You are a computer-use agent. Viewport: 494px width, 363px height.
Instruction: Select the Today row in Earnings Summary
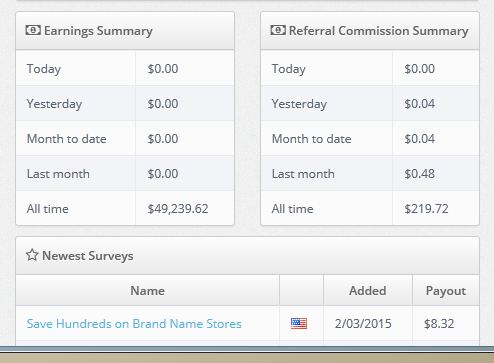click(x=125, y=68)
